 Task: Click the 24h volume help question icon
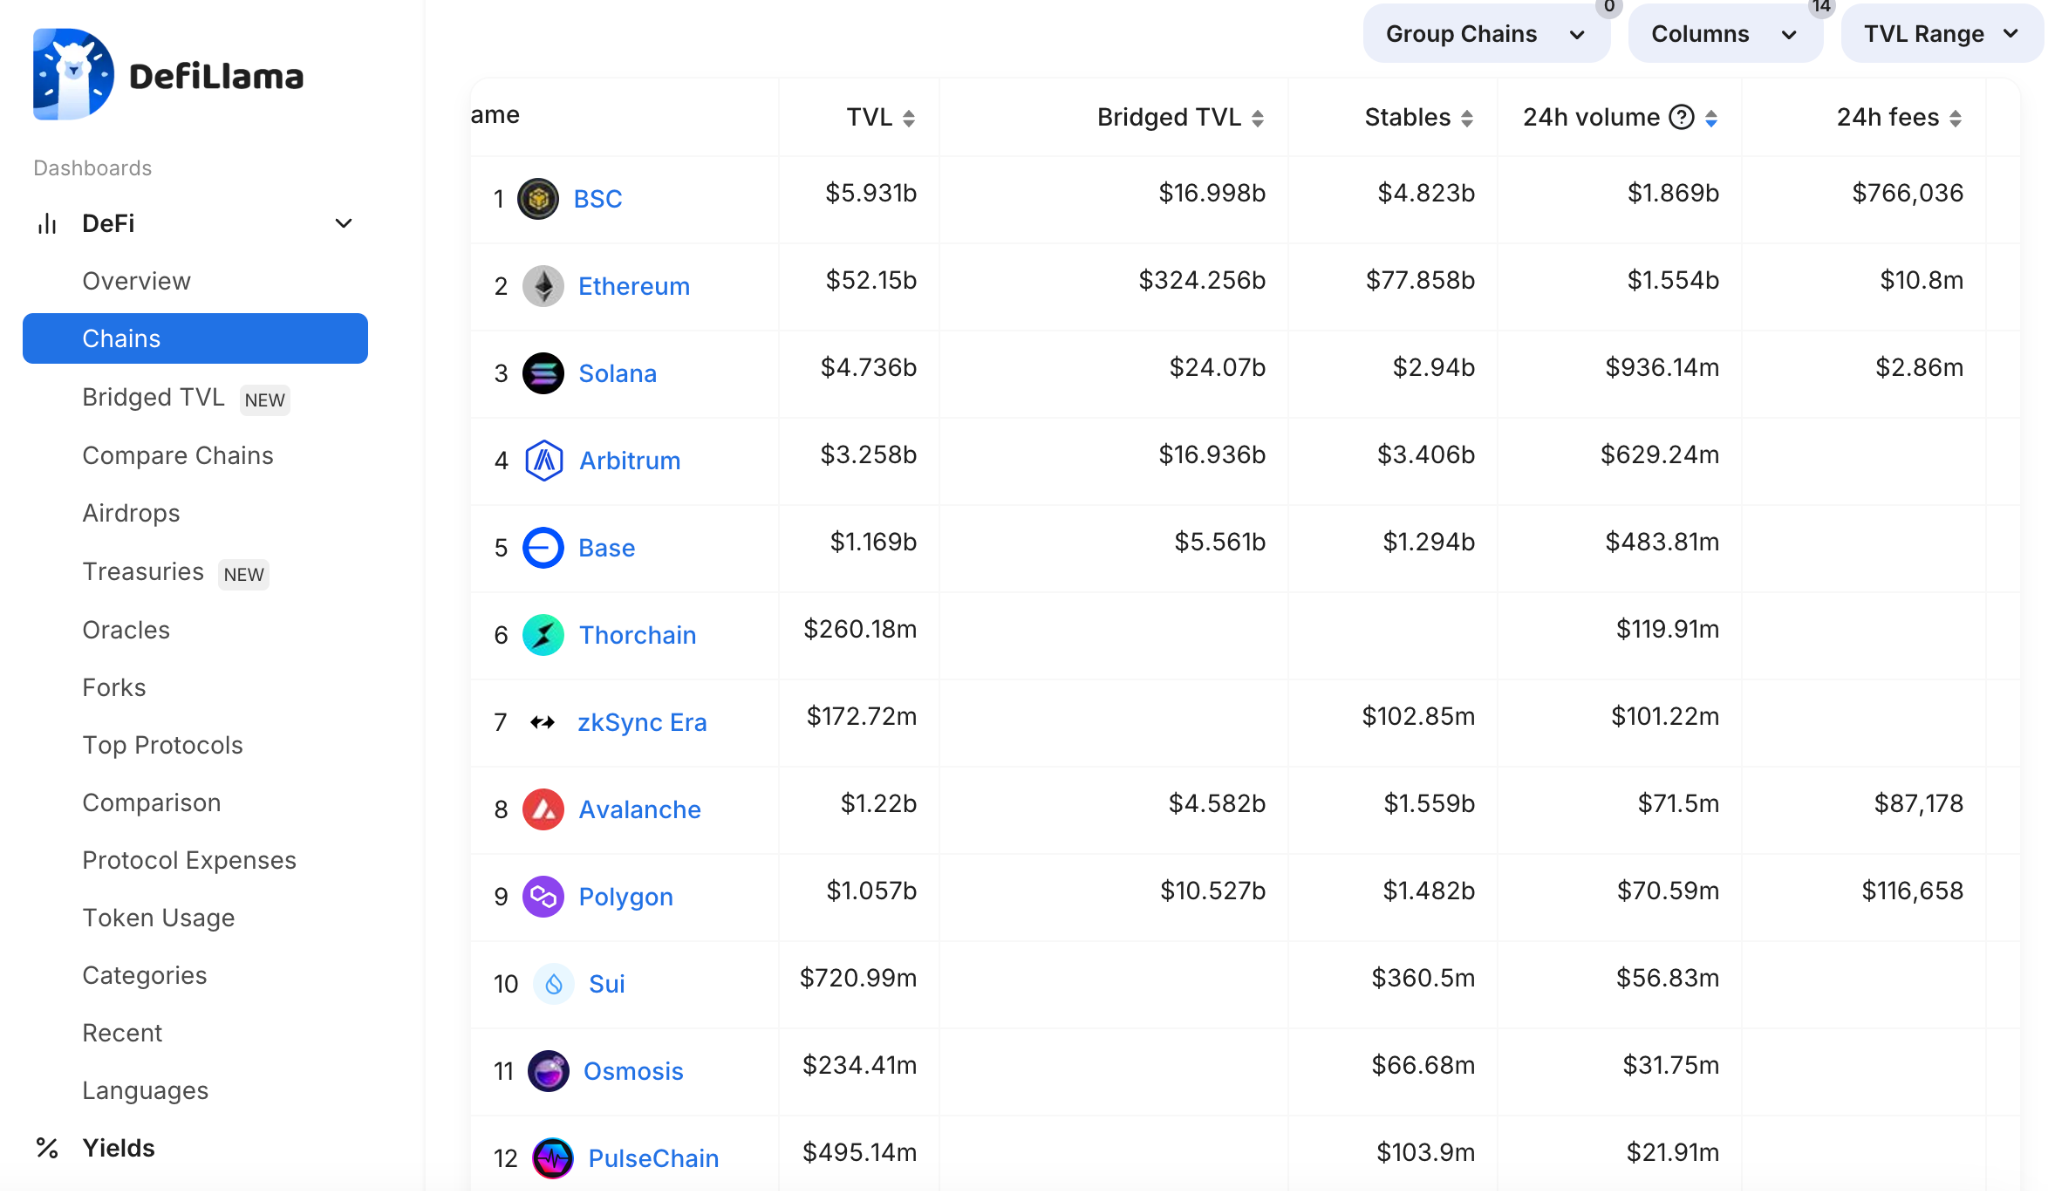coord(1682,117)
